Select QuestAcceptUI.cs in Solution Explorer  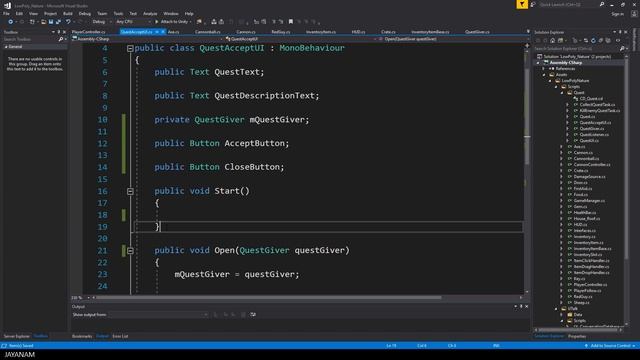(595, 122)
